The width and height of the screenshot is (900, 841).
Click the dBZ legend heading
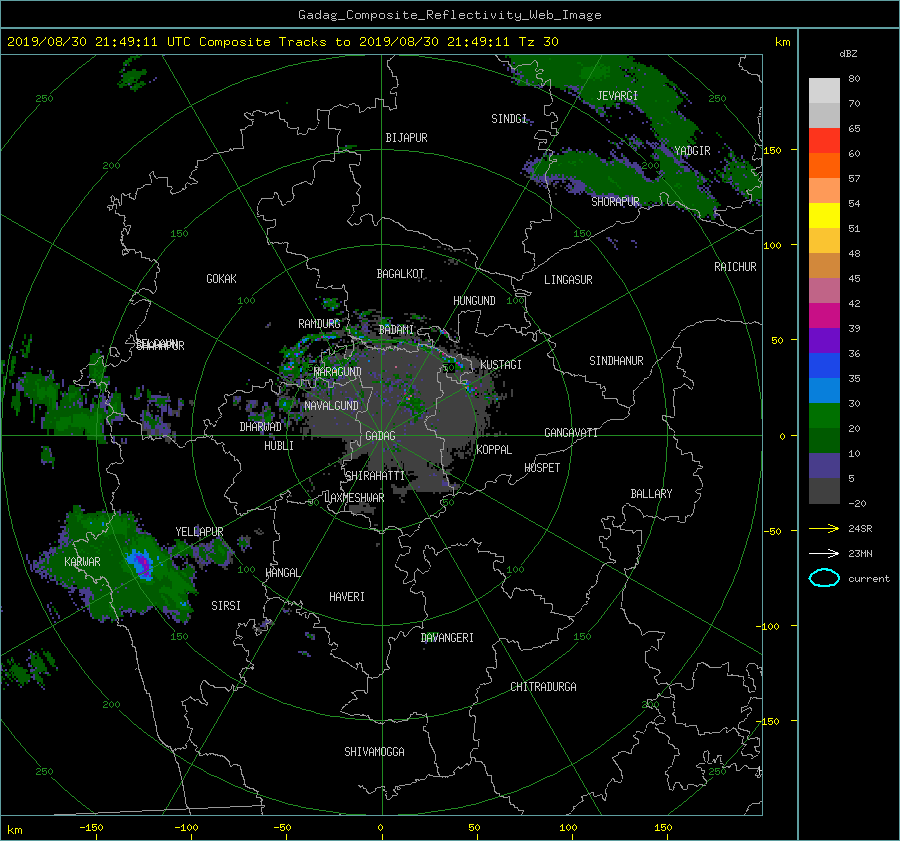point(848,54)
